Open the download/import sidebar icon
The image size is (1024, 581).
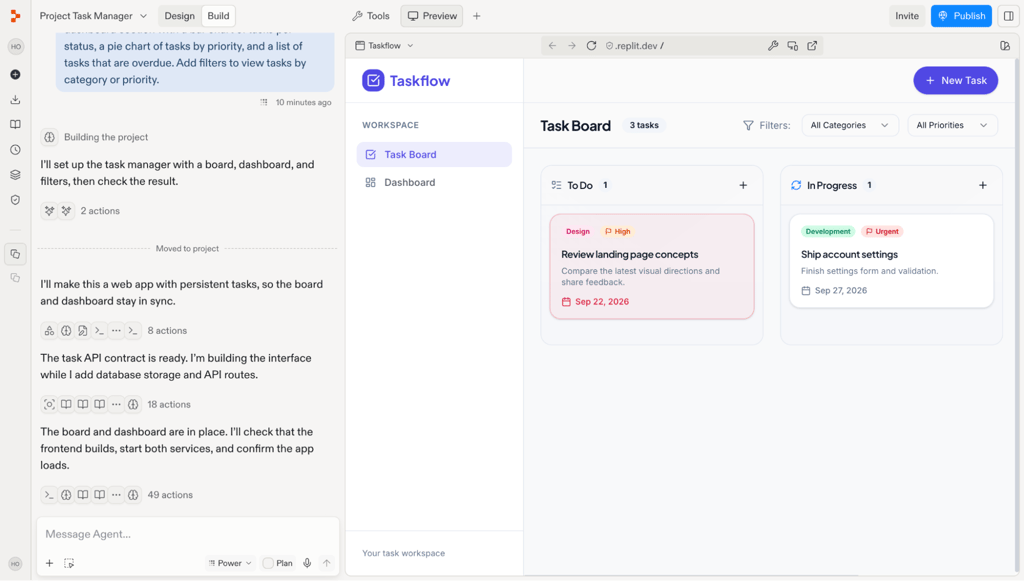point(15,100)
